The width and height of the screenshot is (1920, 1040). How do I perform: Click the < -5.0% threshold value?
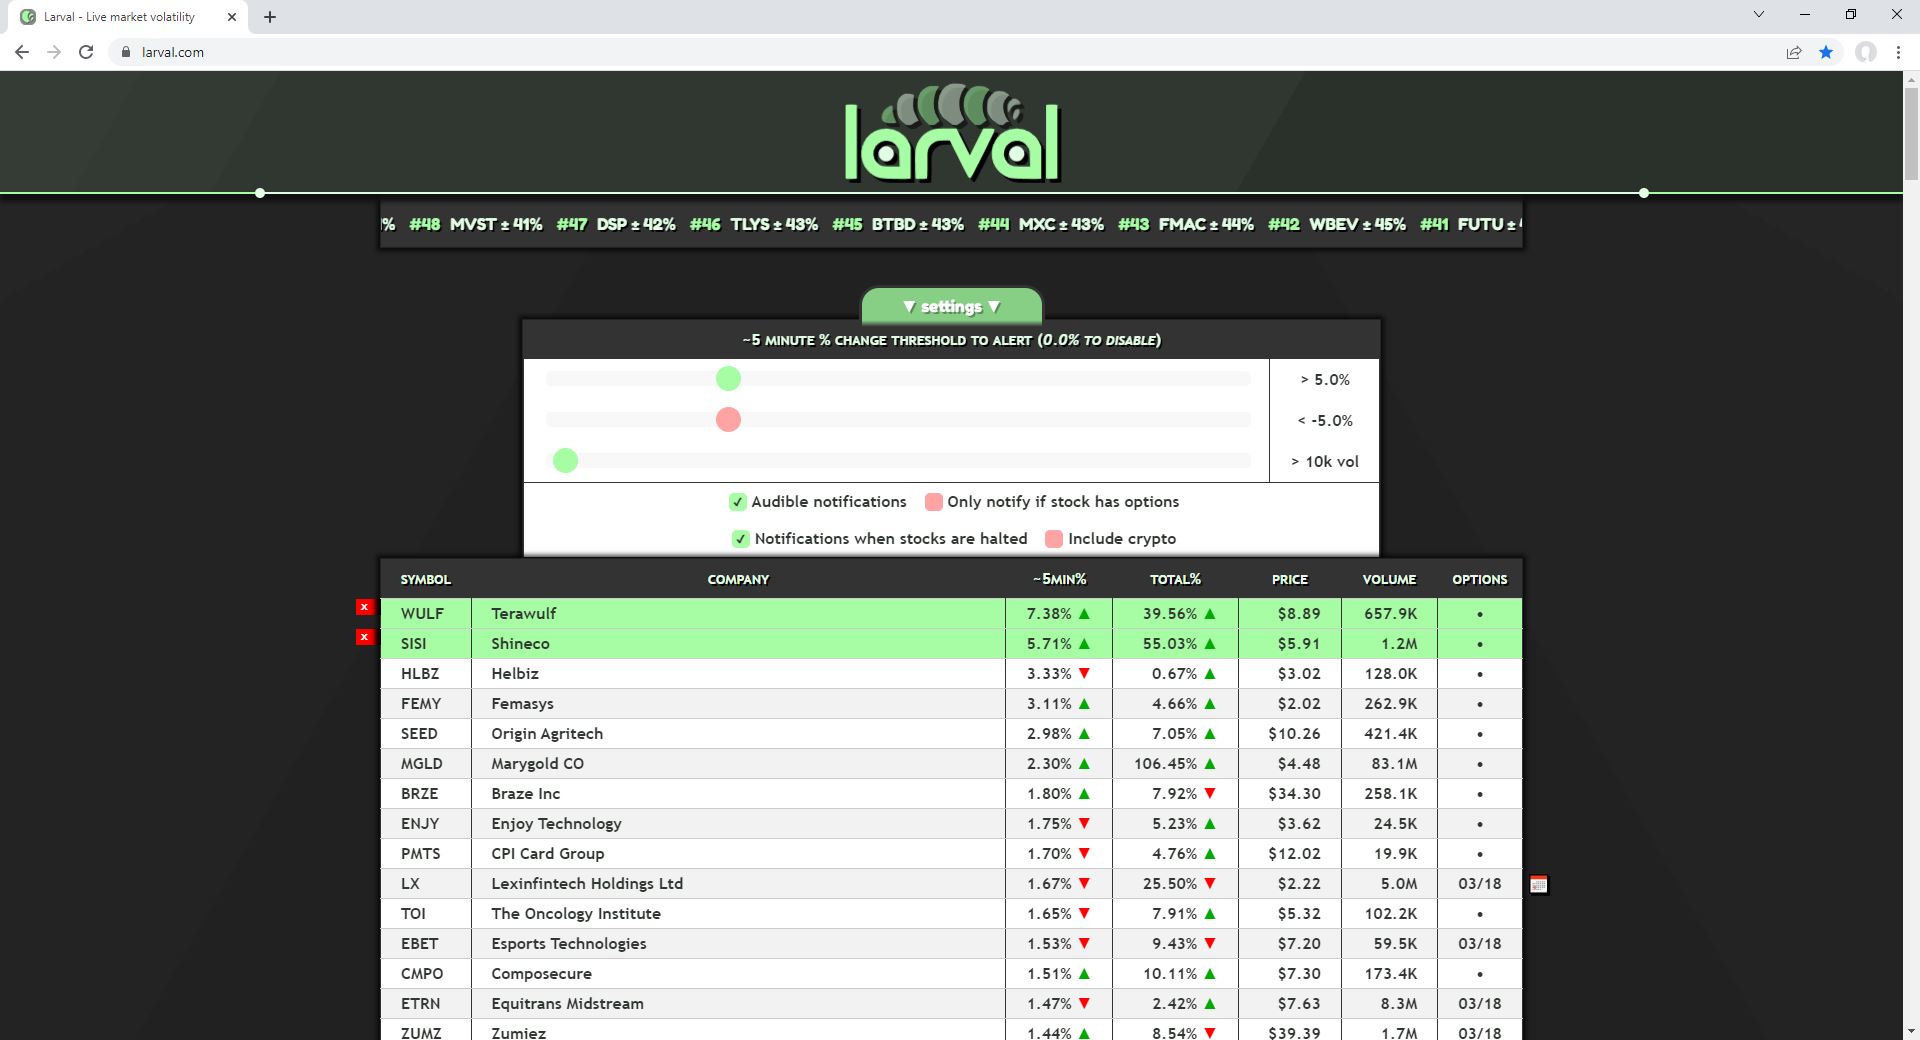tap(1325, 421)
